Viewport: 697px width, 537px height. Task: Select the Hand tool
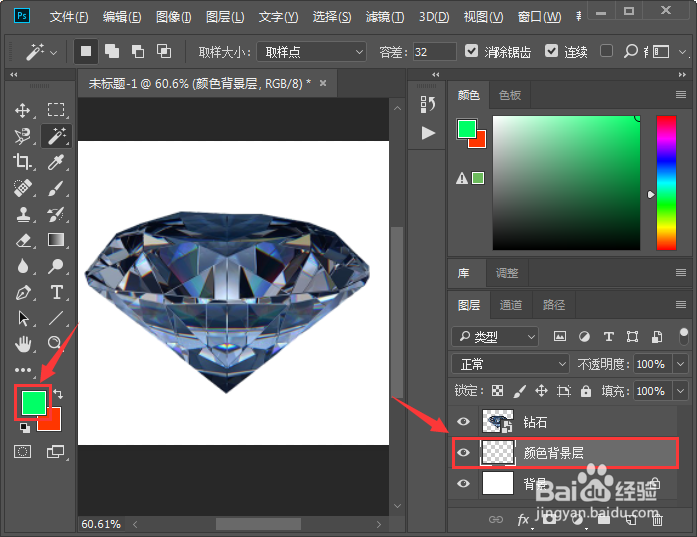pyautogui.click(x=23, y=344)
